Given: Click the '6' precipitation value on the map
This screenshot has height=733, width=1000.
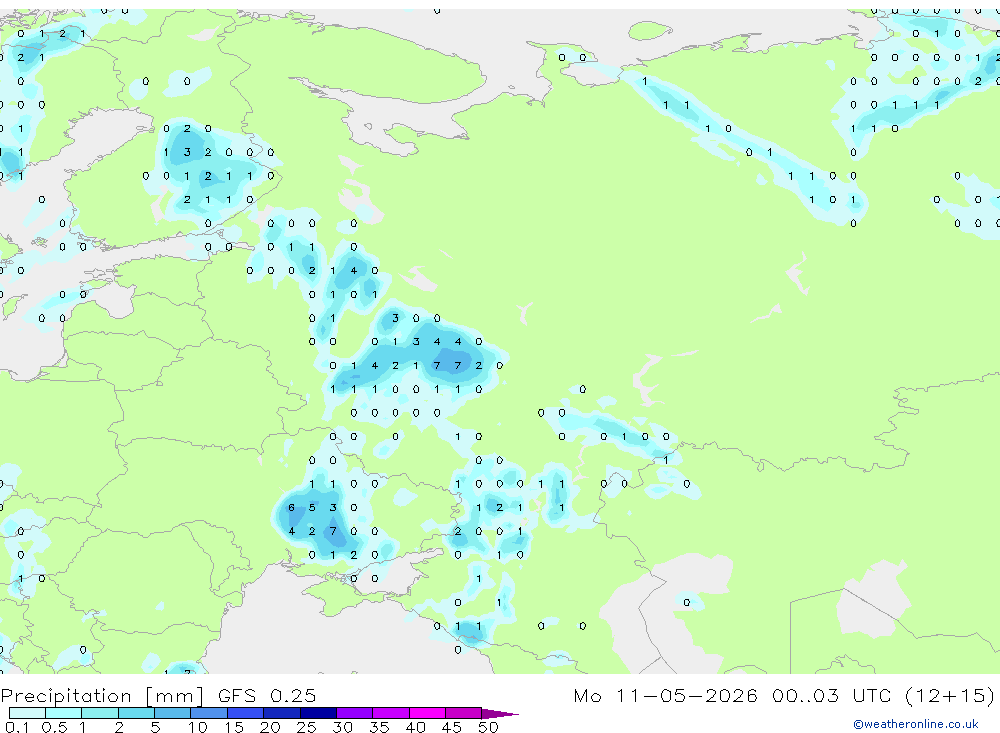Looking at the screenshot, I should pyautogui.click(x=291, y=508).
